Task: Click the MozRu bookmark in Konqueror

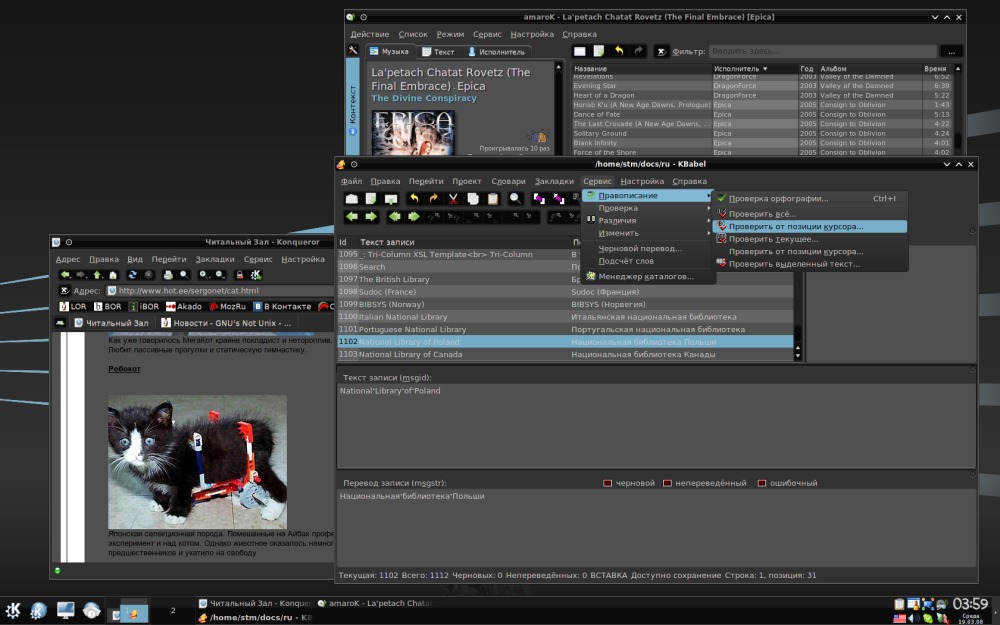Action: click(228, 306)
